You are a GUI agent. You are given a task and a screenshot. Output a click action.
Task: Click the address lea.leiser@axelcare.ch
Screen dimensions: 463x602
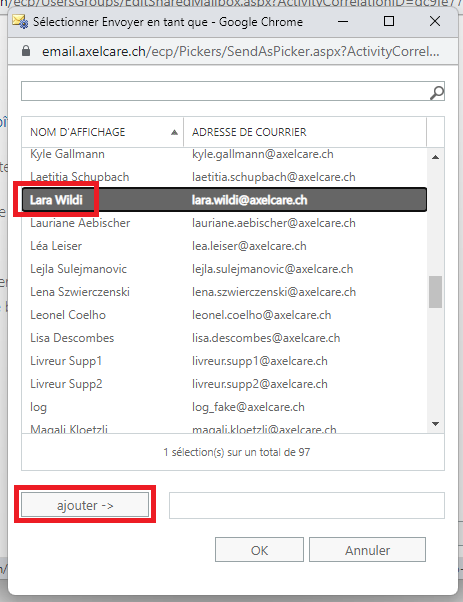(x=249, y=246)
